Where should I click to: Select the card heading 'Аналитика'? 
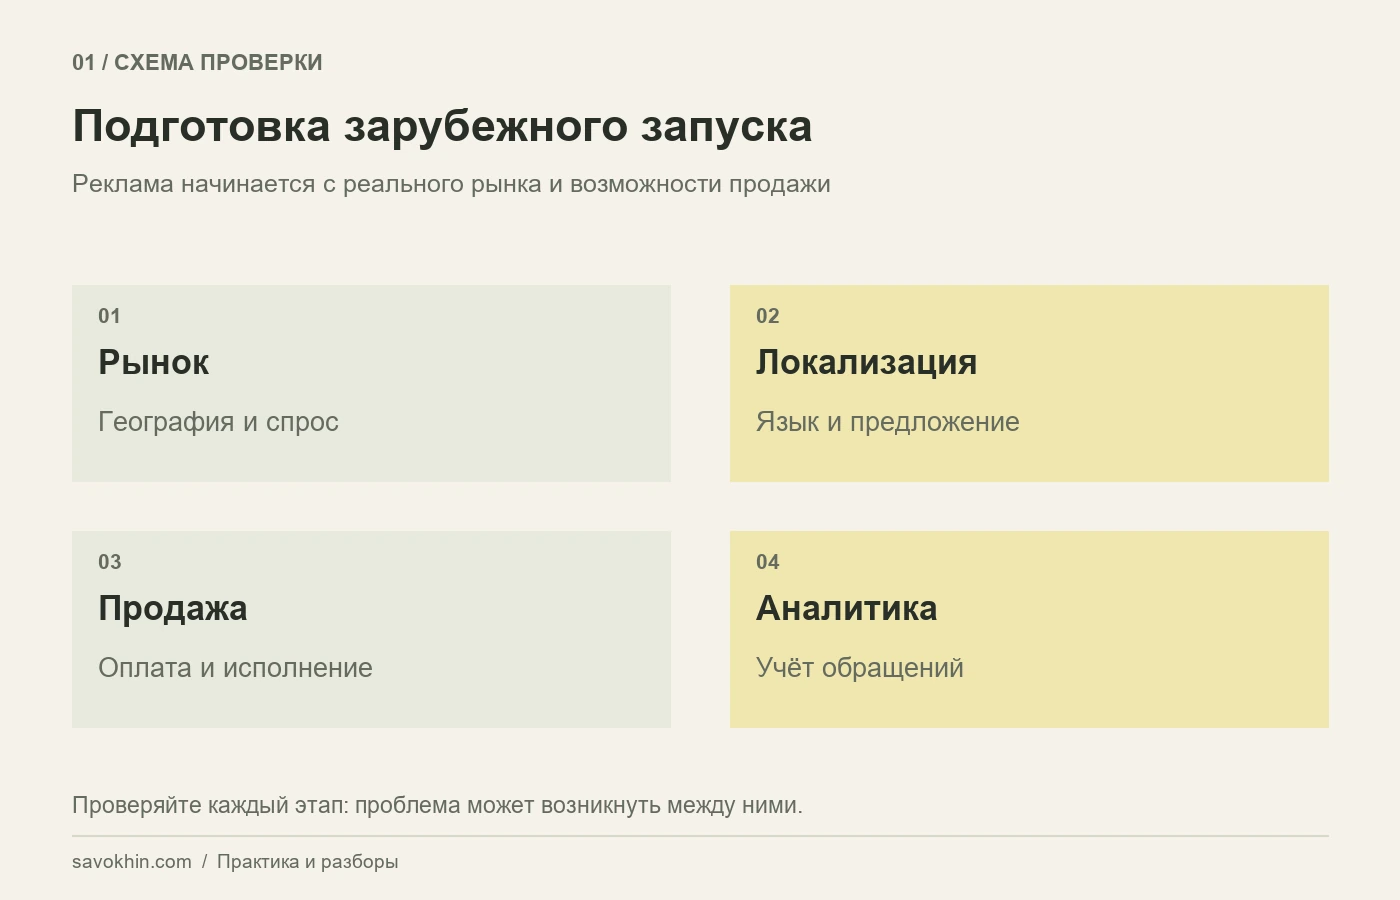click(x=846, y=608)
